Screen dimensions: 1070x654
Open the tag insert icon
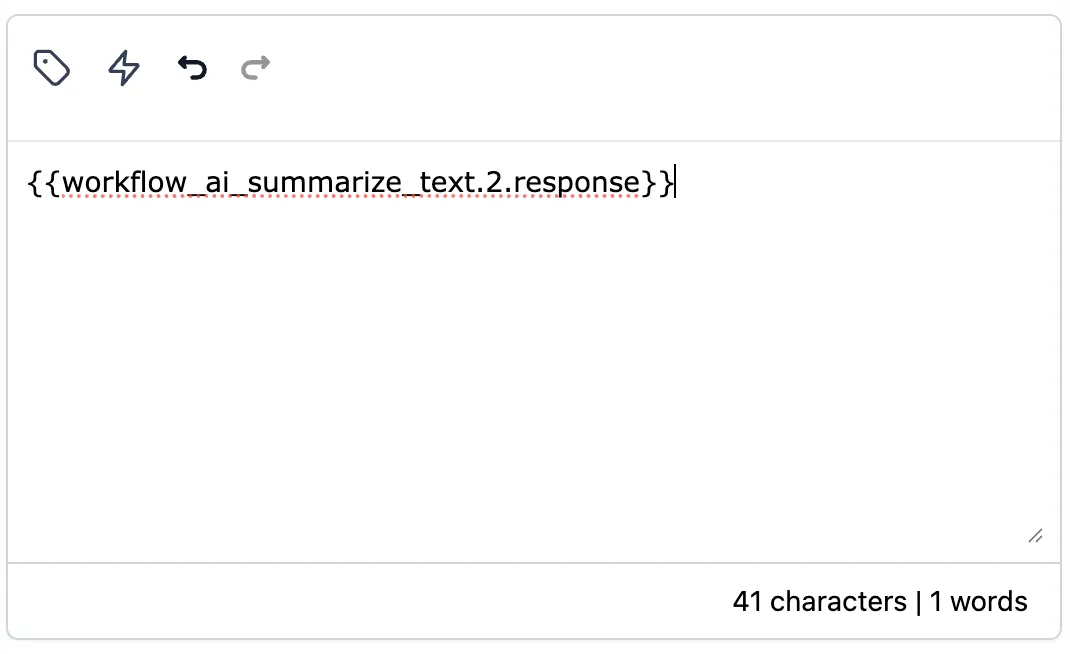point(52,68)
